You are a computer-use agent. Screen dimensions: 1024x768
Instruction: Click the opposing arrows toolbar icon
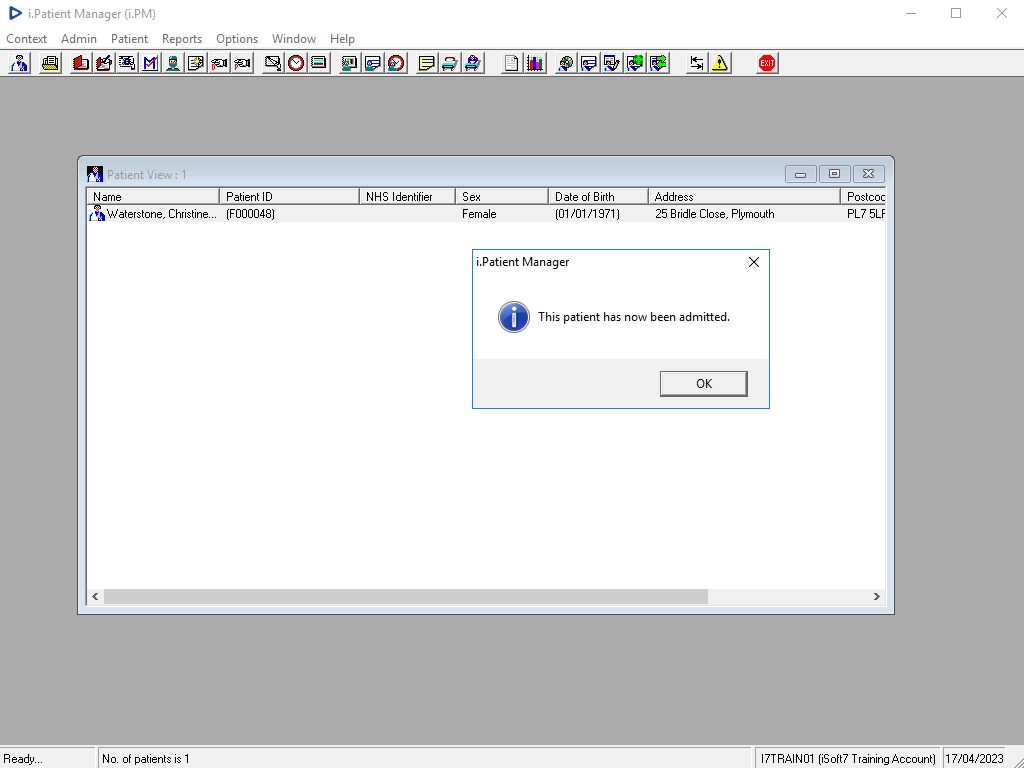pos(697,63)
